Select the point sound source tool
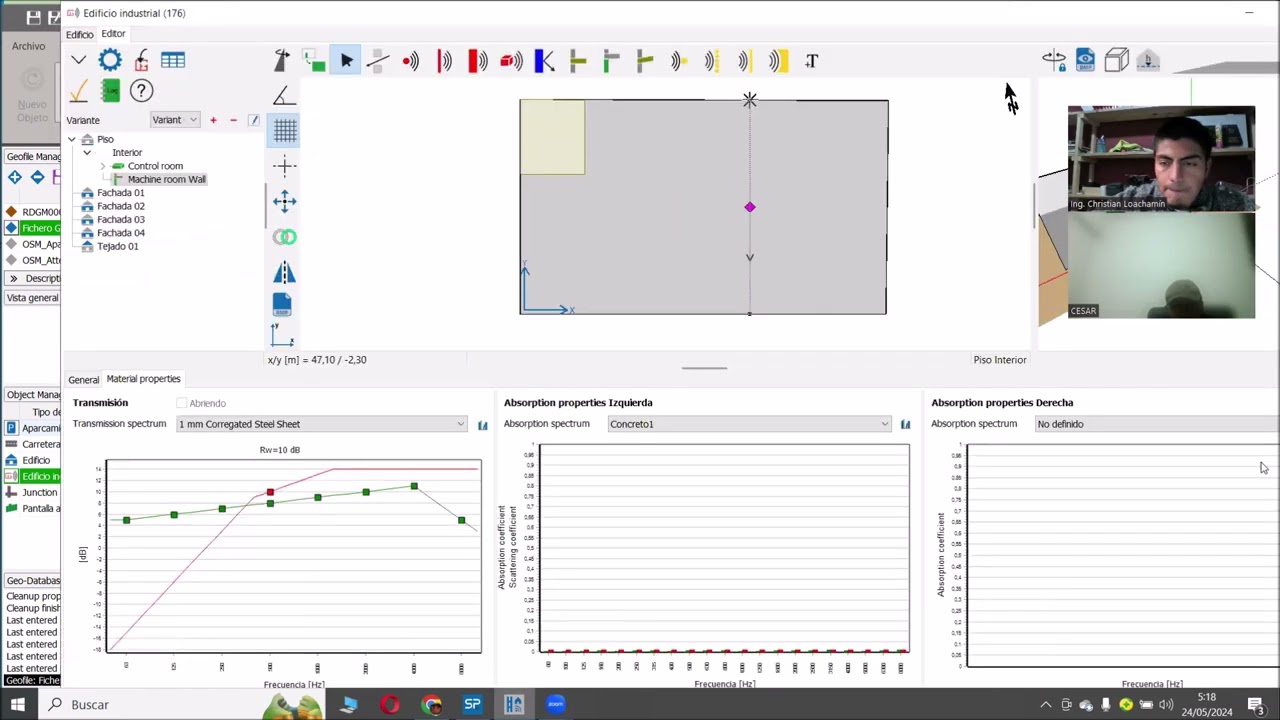Image resolution: width=1280 pixels, height=720 pixels. 411,61
